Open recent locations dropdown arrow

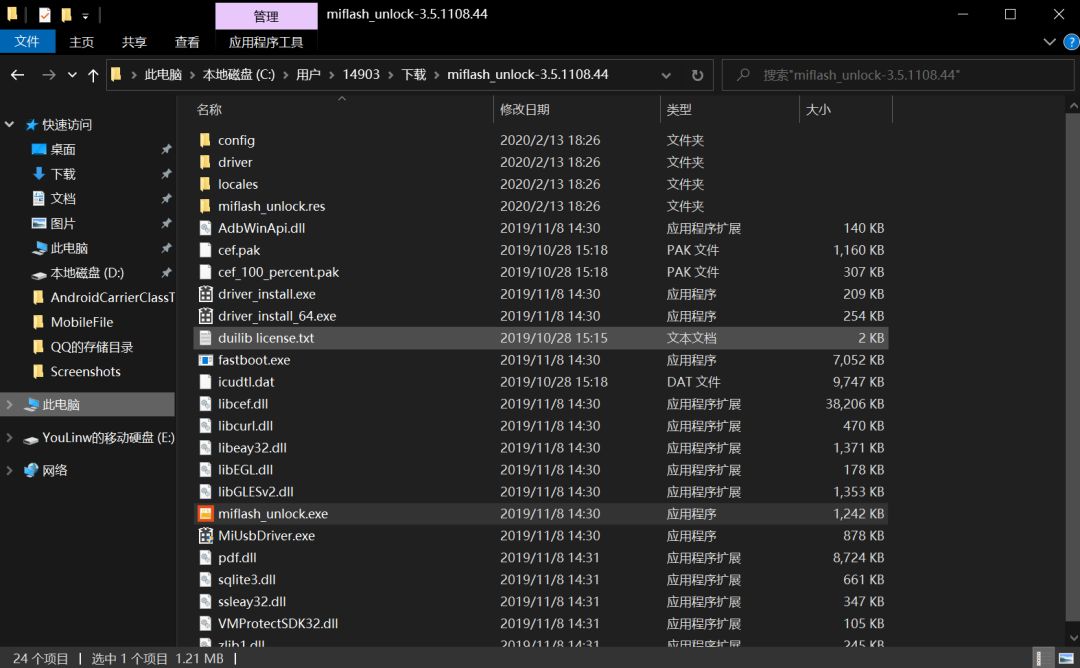coord(72,75)
